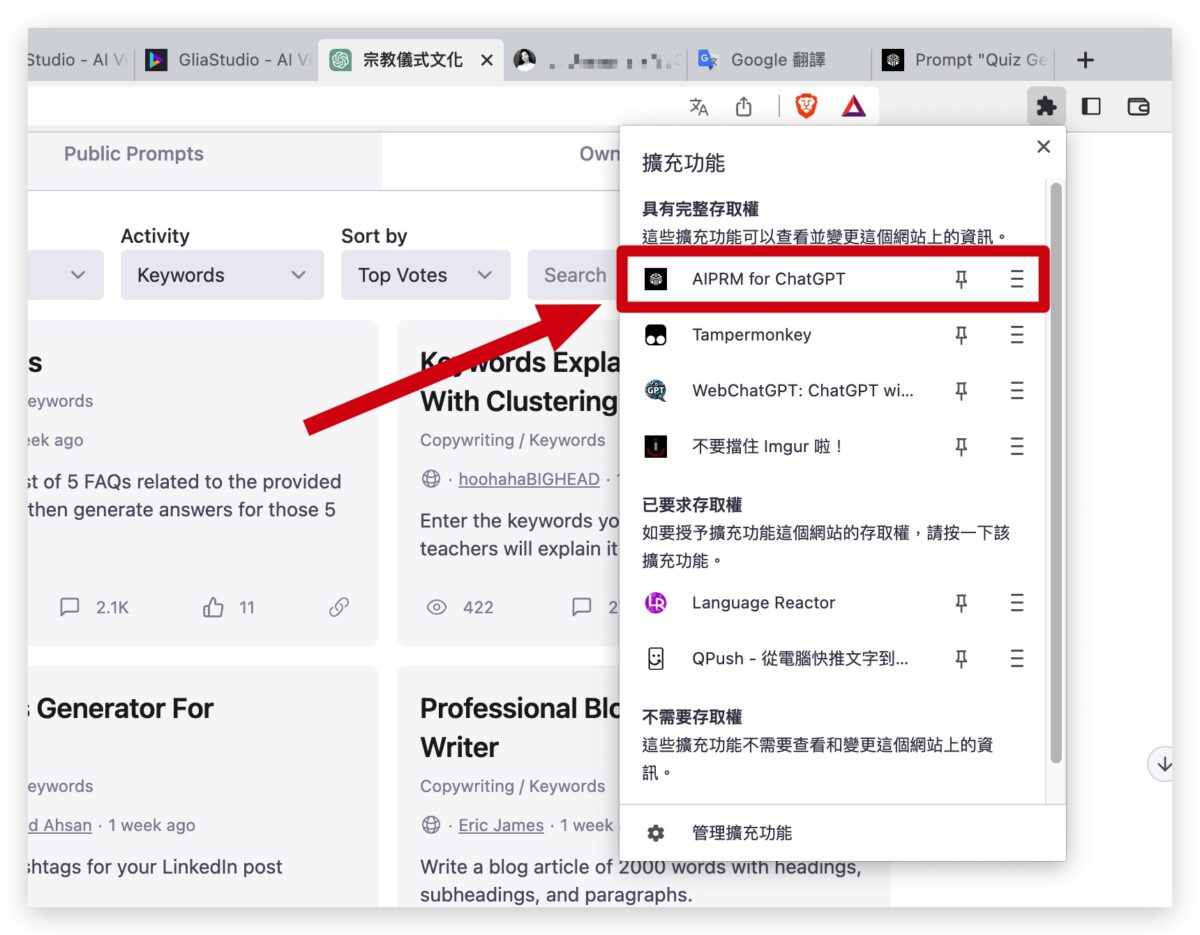Open more options for AIPRM for ChatGPT
The height and width of the screenshot is (935, 1200).
point(1017,279)
